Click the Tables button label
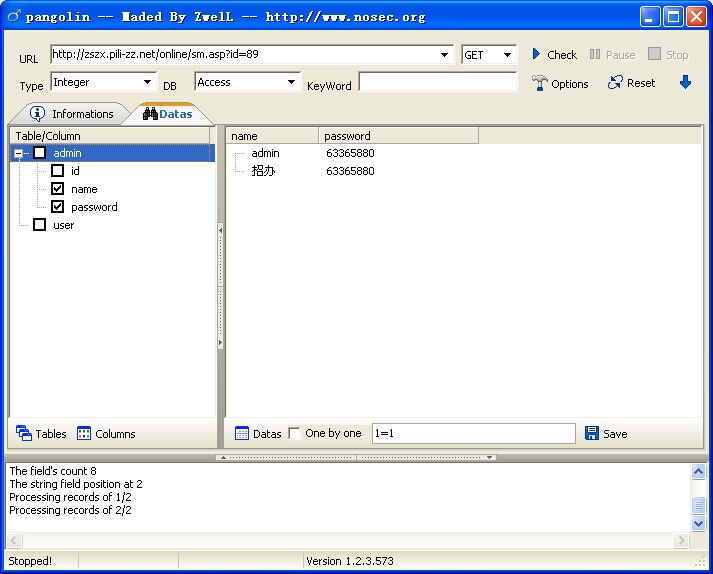 (51, 434)
